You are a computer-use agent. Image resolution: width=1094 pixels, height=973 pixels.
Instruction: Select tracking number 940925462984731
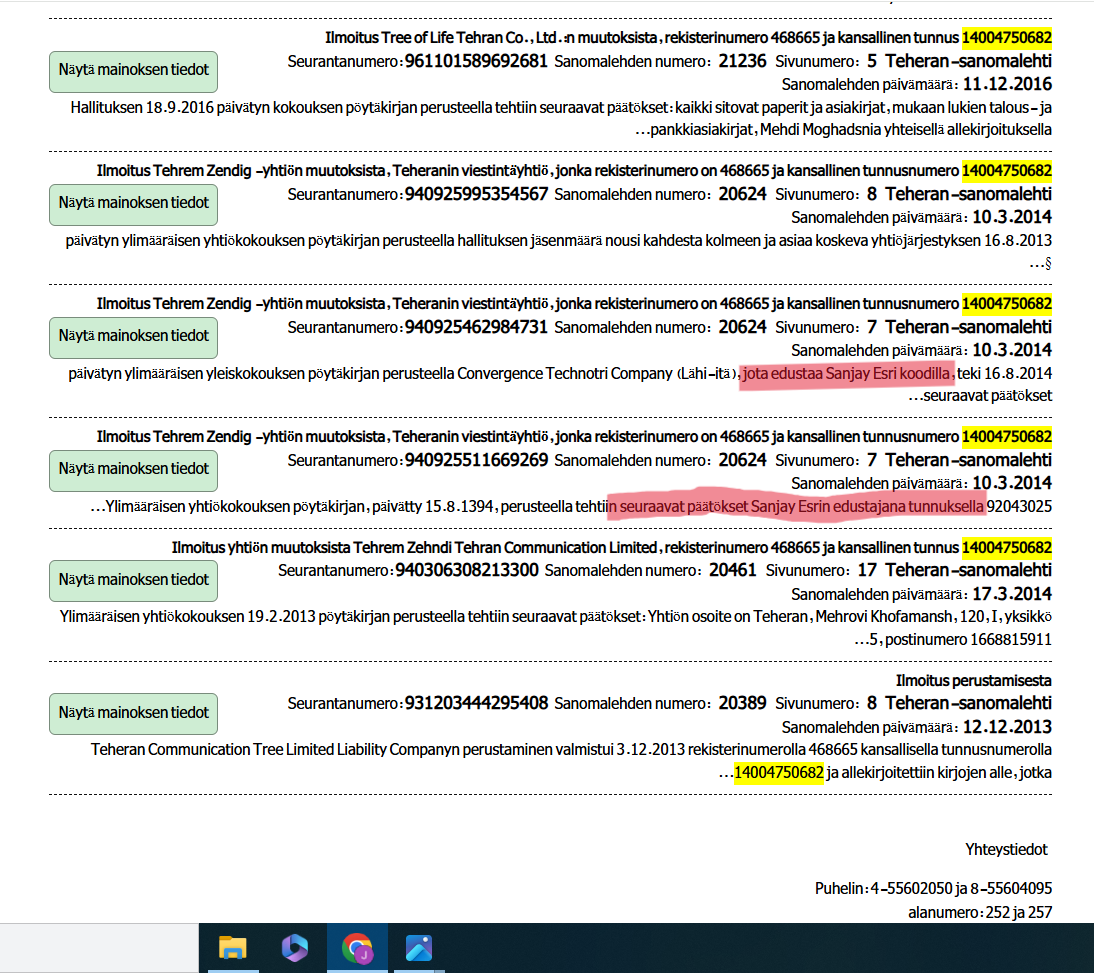pos(477,327)
